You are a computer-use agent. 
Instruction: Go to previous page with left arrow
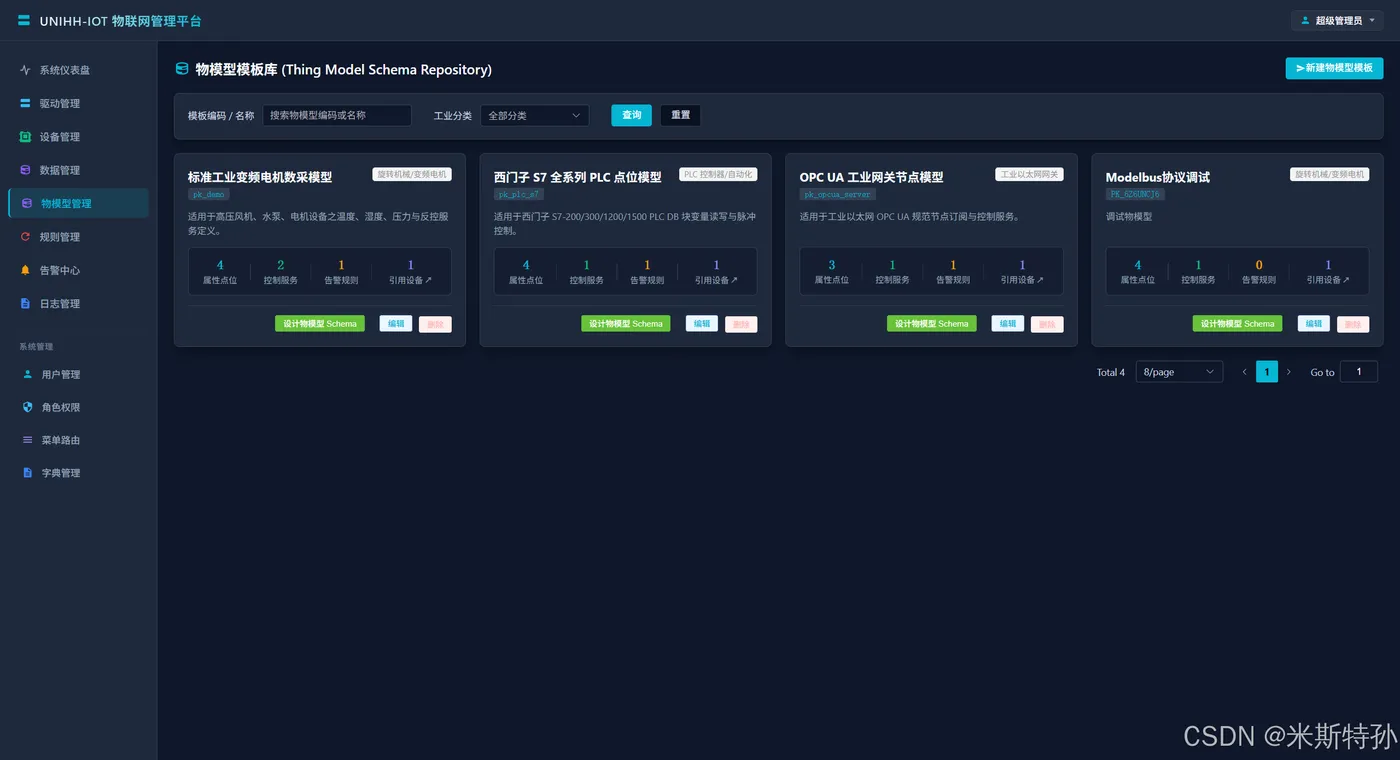tap(1244, 372)
